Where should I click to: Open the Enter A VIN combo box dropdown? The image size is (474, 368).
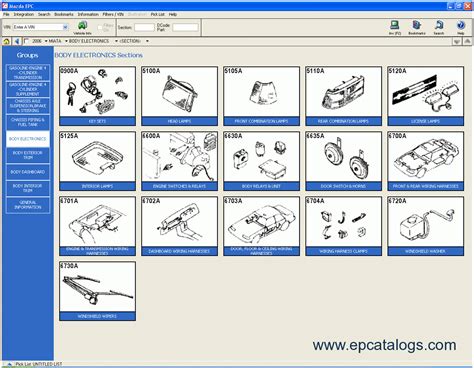pos(65,27)
